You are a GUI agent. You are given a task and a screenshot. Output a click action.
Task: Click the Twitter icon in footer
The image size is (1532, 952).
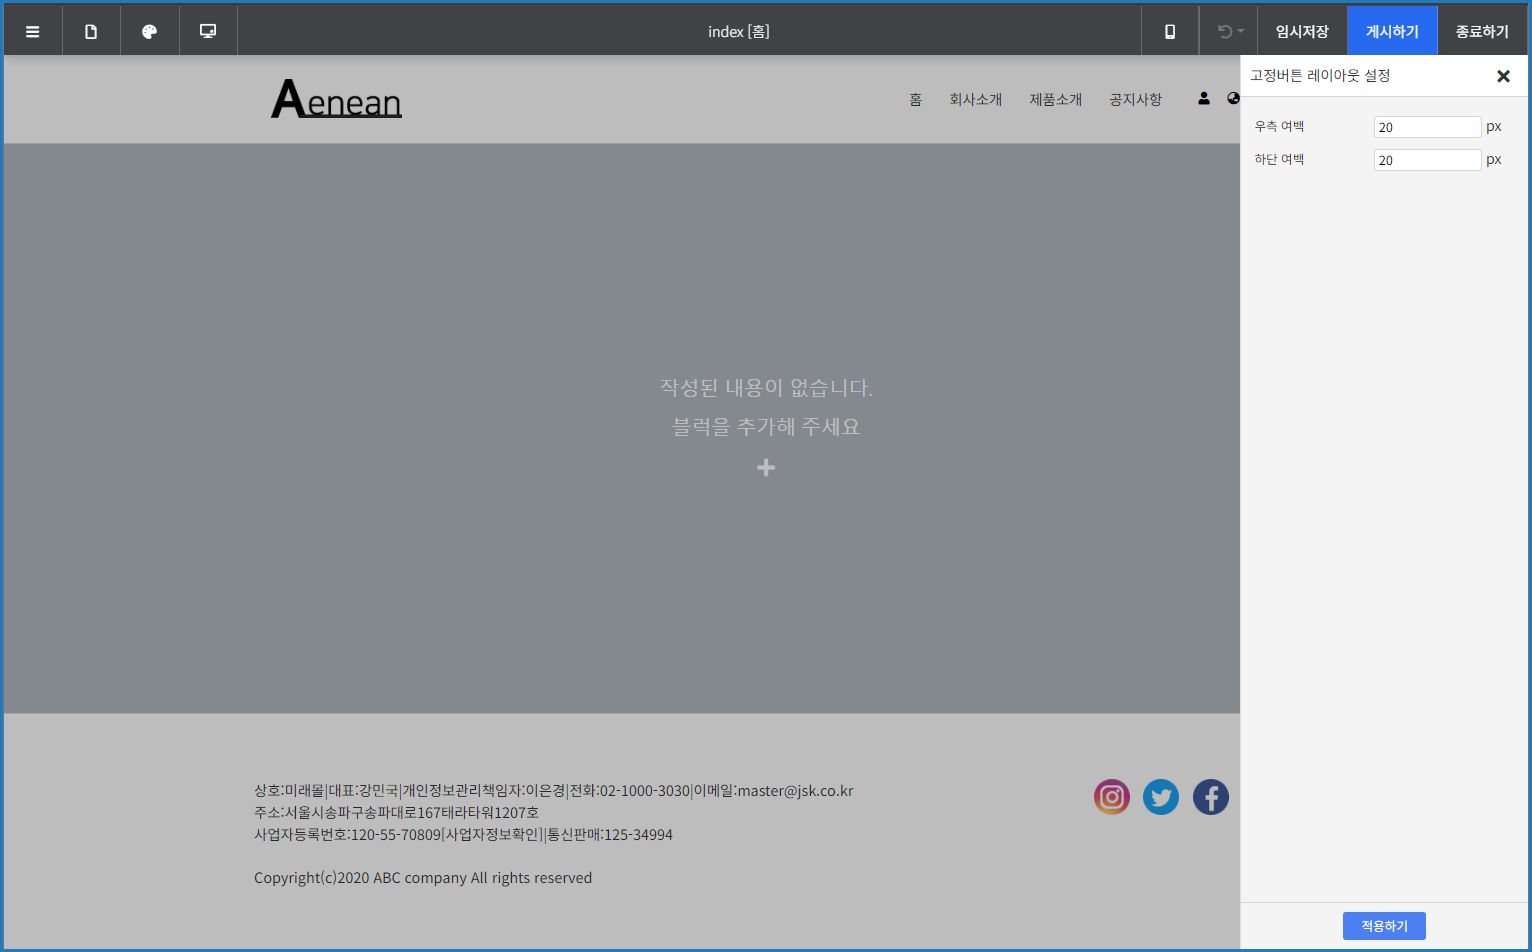1160,797
